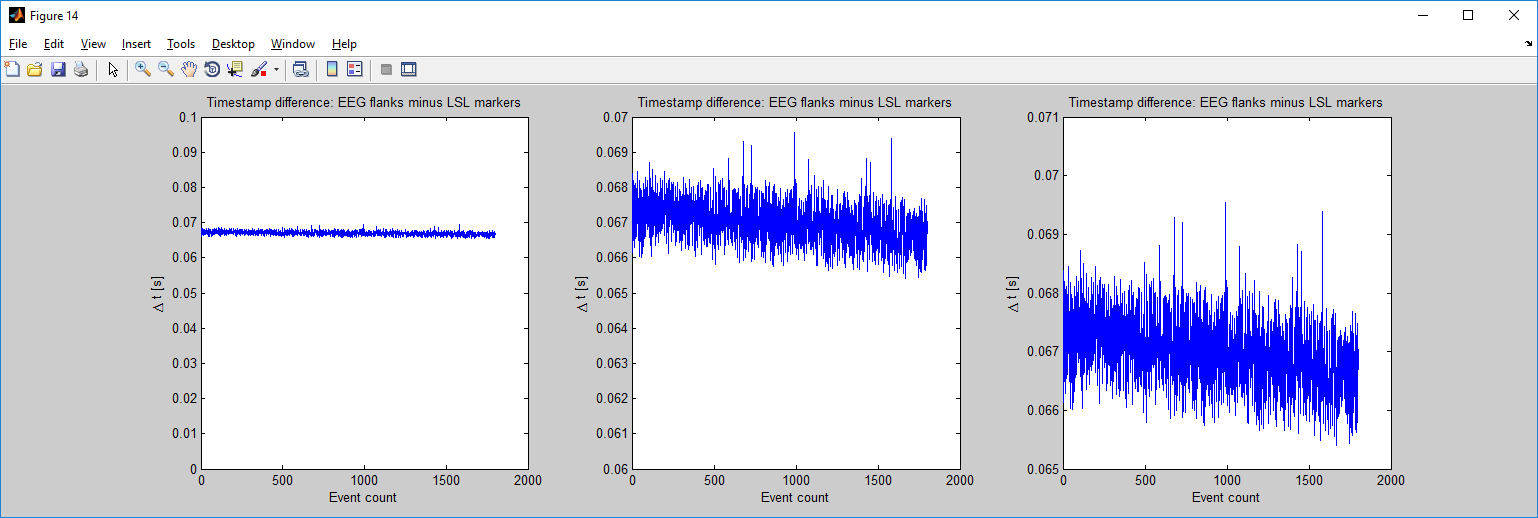1538x518 pixels.
Task: Open the Insert menu
Action: pos(136,44)
